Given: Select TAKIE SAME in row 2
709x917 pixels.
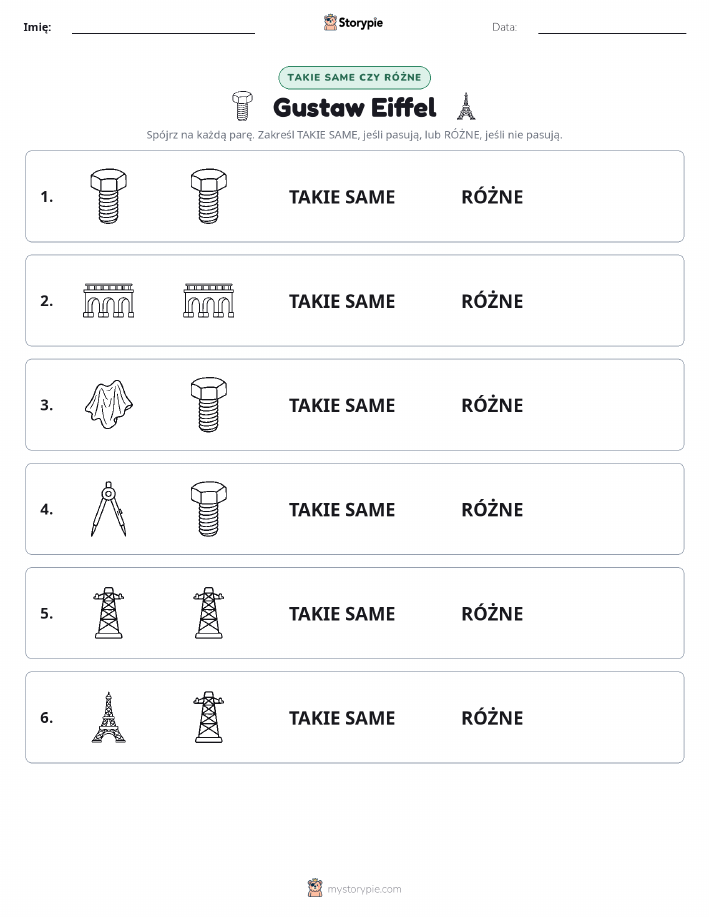Looking at the screenshot, I should pyautogui.click(x=342, y=301).
